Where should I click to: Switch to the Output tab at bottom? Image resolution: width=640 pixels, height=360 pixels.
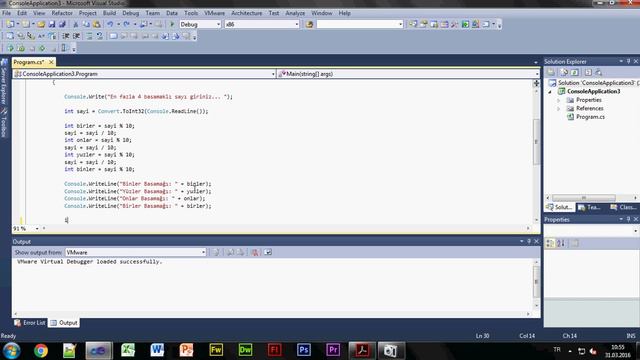[64, 323]
